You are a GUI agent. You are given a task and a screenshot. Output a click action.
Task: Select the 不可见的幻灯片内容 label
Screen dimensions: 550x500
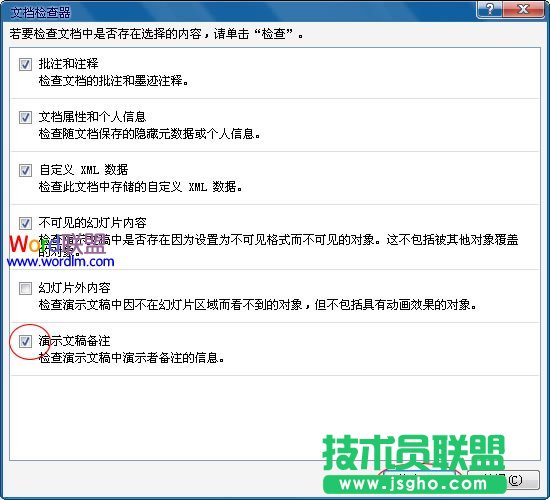(92, 223)
